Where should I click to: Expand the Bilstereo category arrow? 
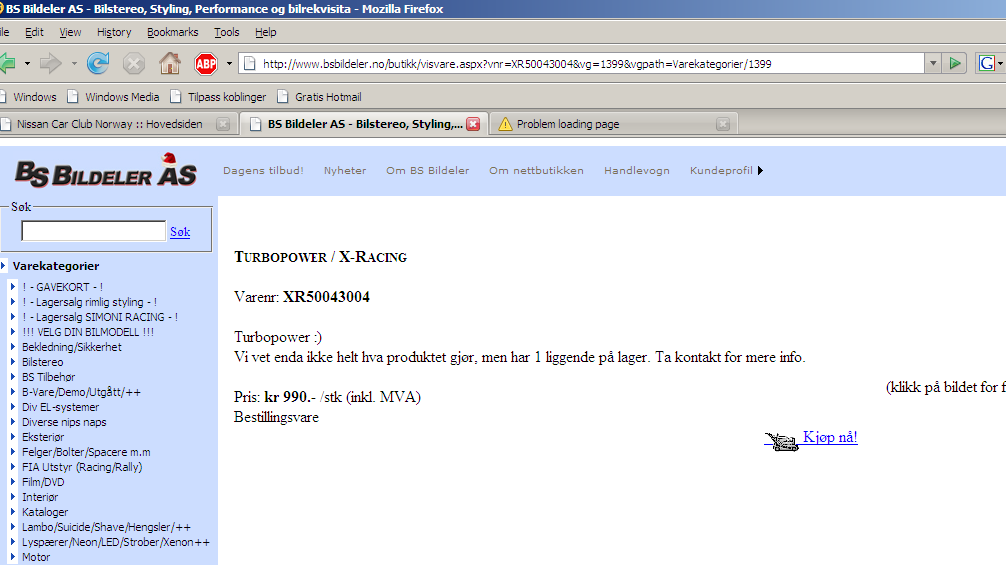click(x=13, y=362)
